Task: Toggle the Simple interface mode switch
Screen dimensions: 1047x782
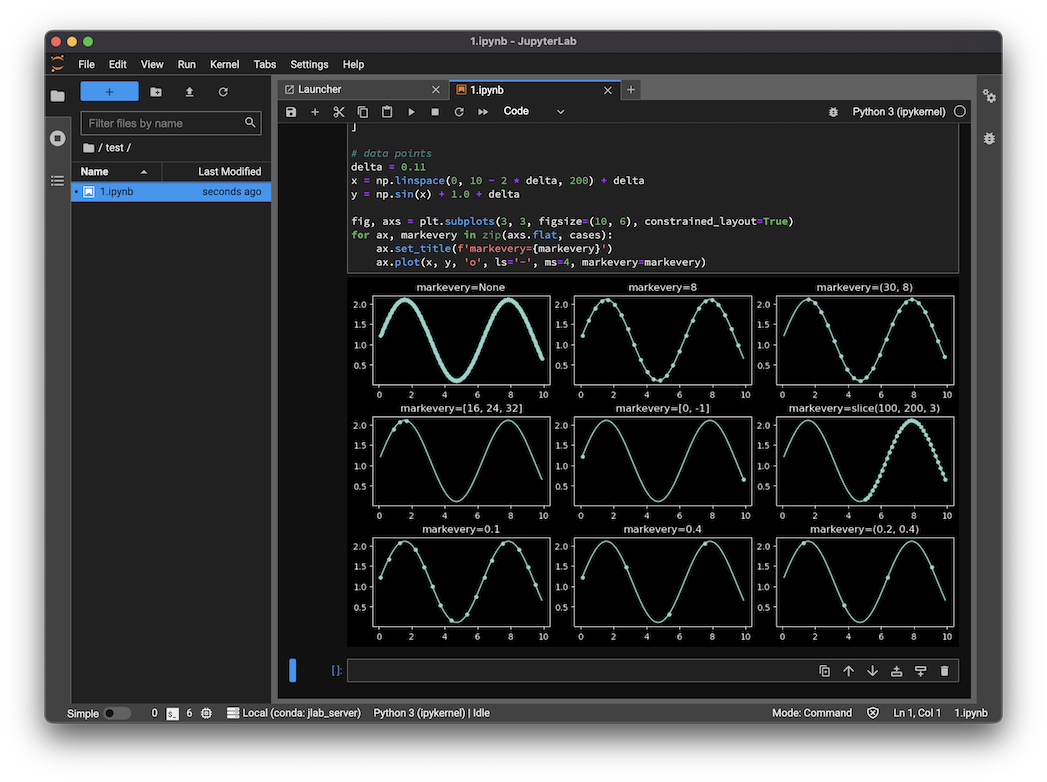Action: (x=116, y=713)
